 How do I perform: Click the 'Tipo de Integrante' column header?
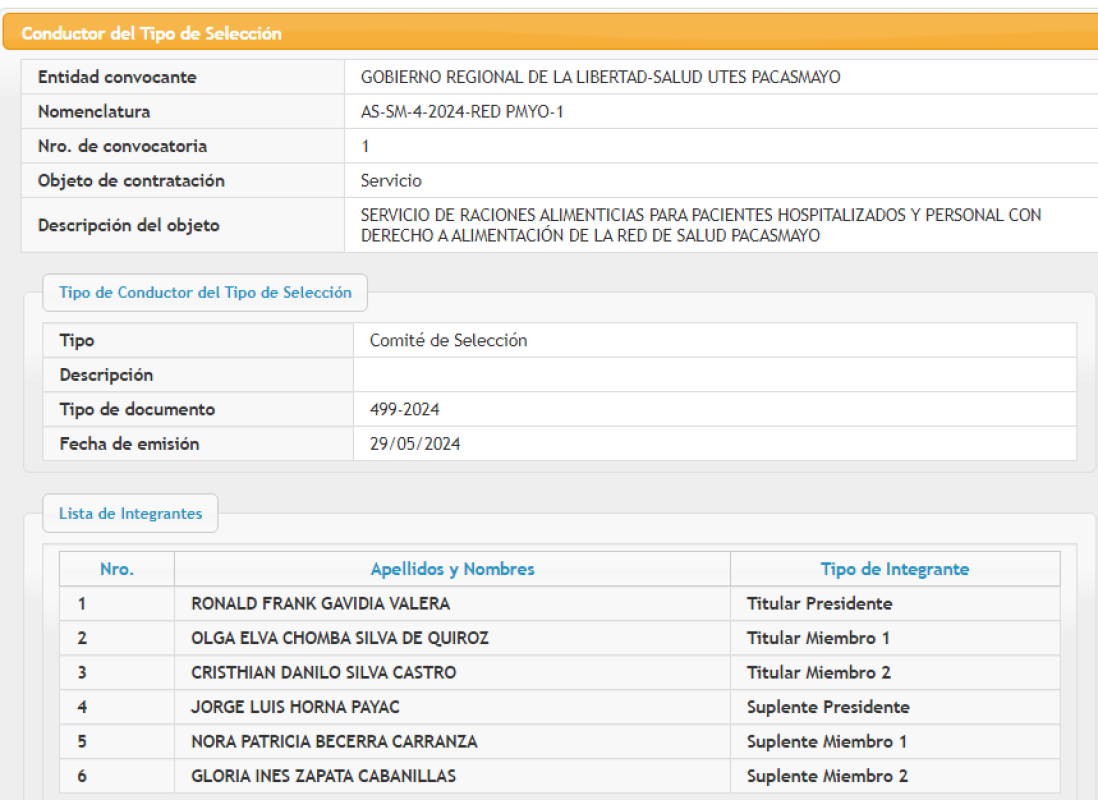[x=895, y=569]
